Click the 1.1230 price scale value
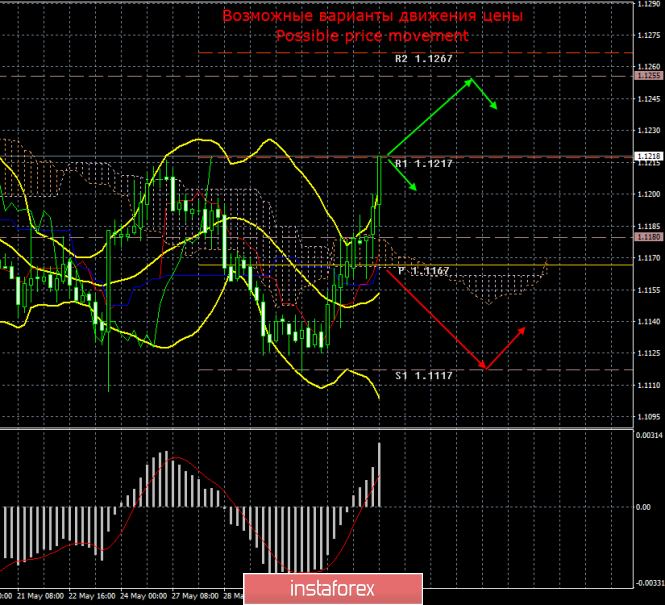The width and height of the screenshot is (665, 605). pyautogui.click(x=649, y=130)
